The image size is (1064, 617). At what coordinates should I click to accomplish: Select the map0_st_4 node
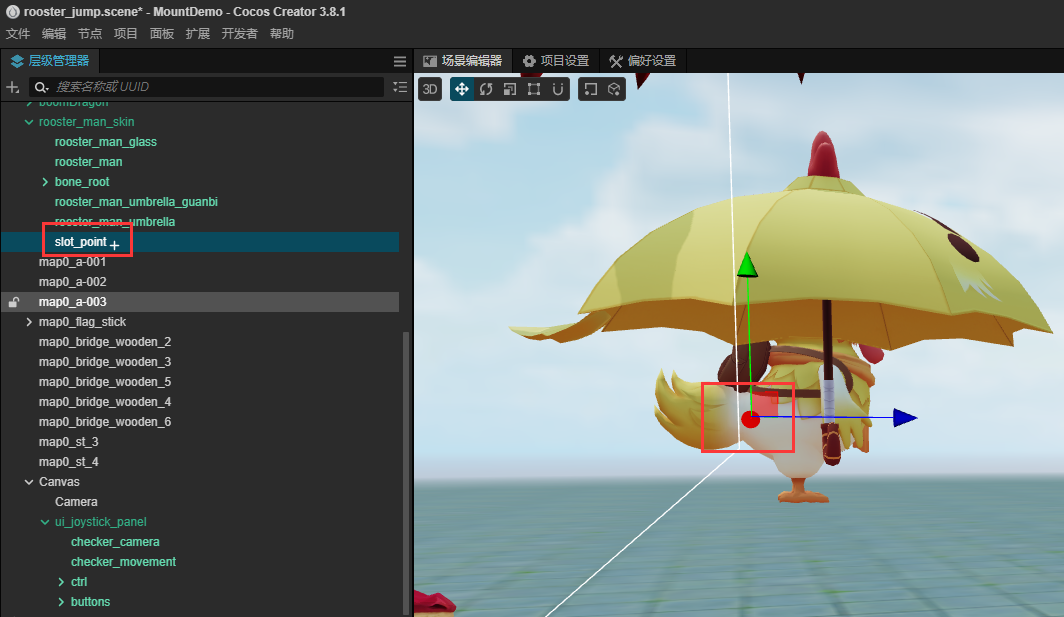tap(69, 462)
